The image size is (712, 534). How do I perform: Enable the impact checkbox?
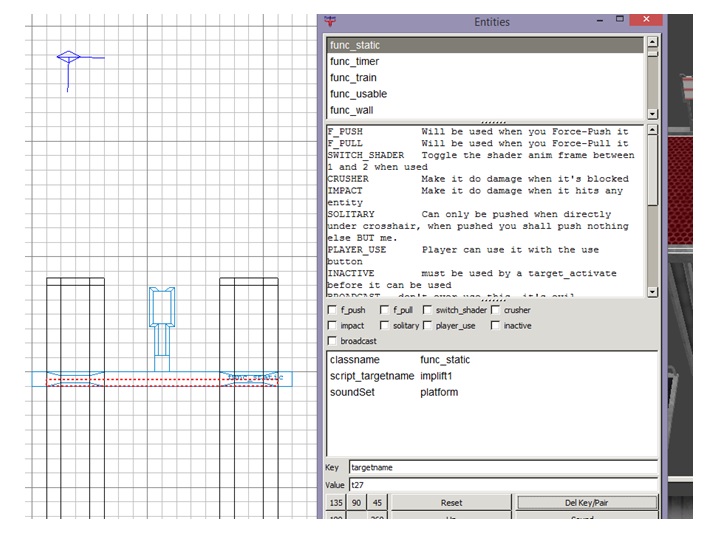332,325
